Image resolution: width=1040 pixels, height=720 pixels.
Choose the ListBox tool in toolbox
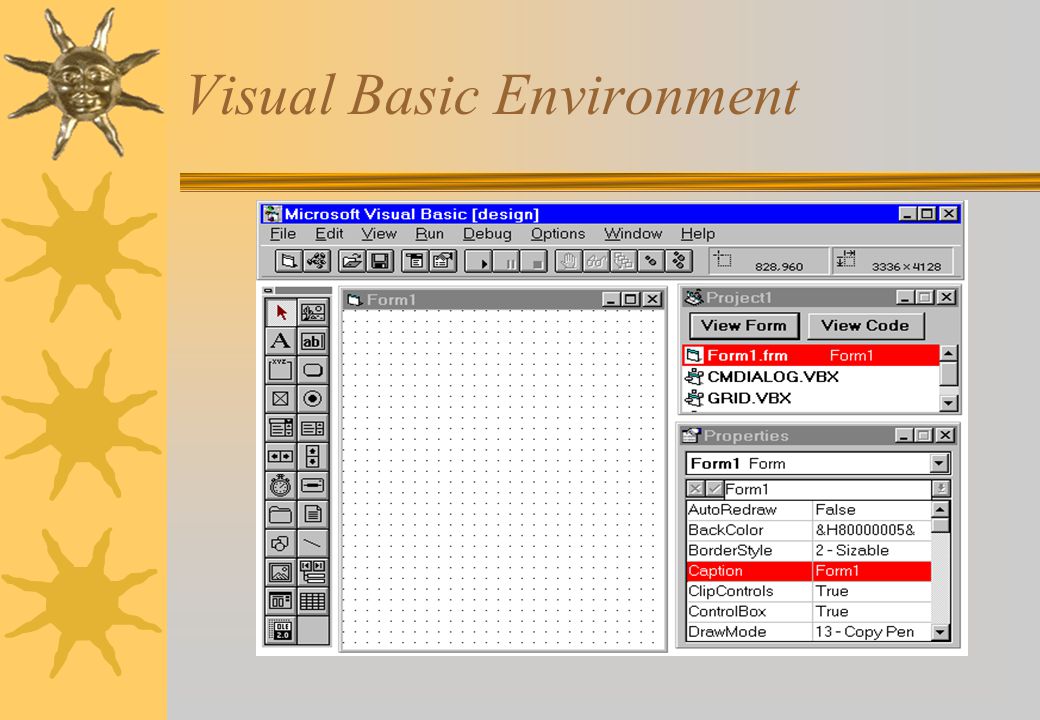point(312,428)
